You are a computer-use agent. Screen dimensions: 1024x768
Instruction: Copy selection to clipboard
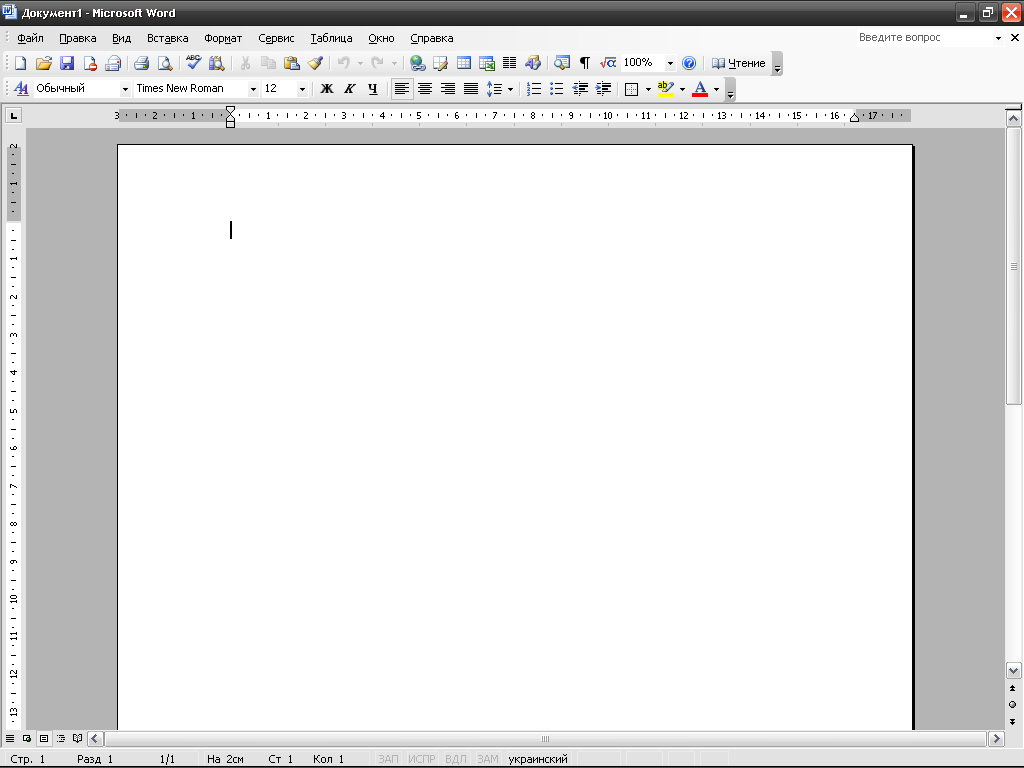pyautogui.click(x=268, y=63)
